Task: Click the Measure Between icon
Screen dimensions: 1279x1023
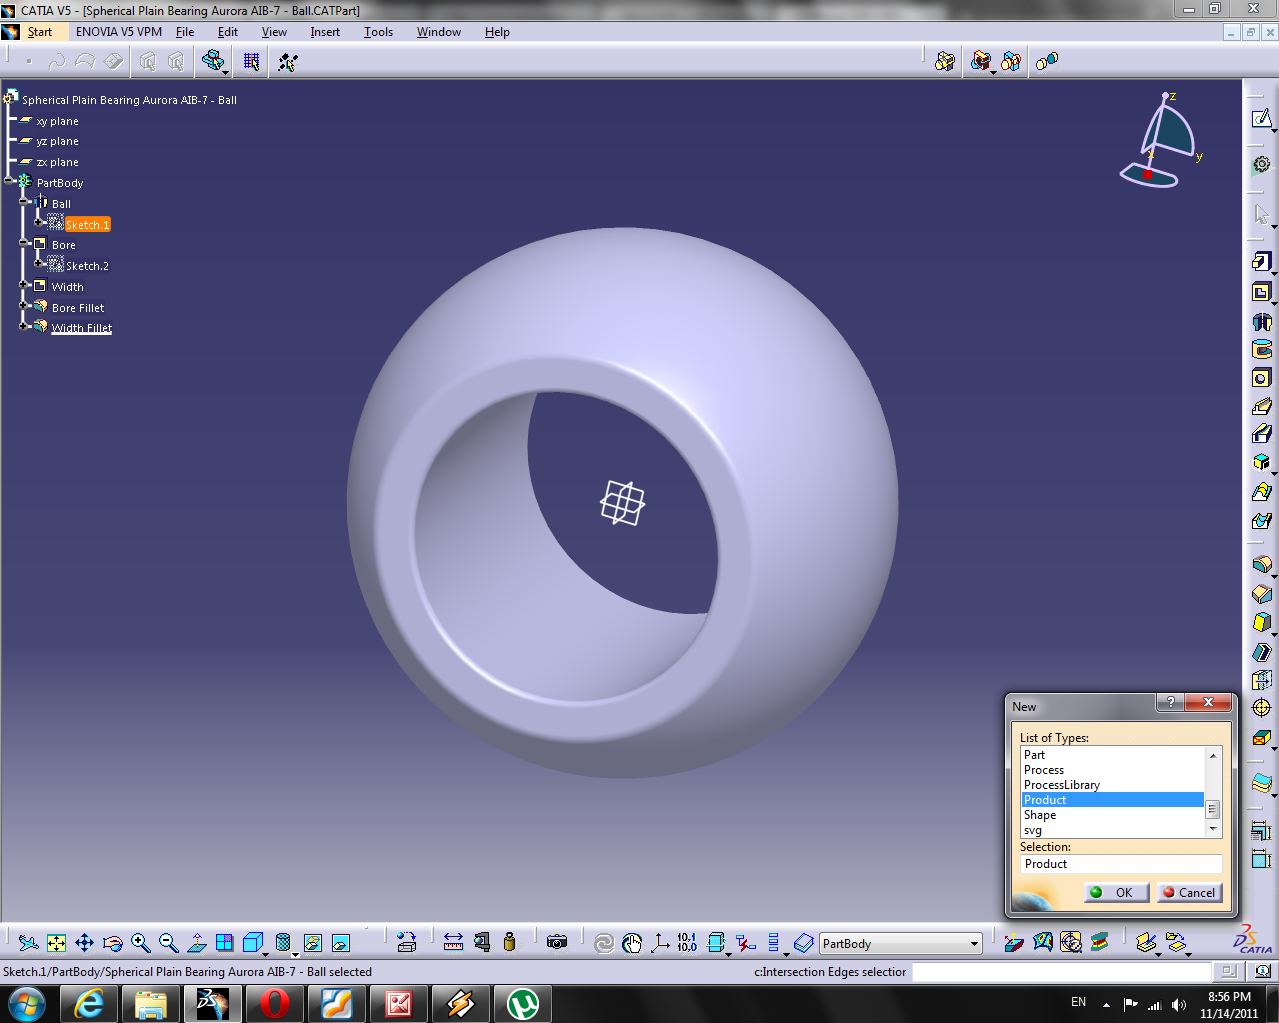Action: [x=453, y=942]
